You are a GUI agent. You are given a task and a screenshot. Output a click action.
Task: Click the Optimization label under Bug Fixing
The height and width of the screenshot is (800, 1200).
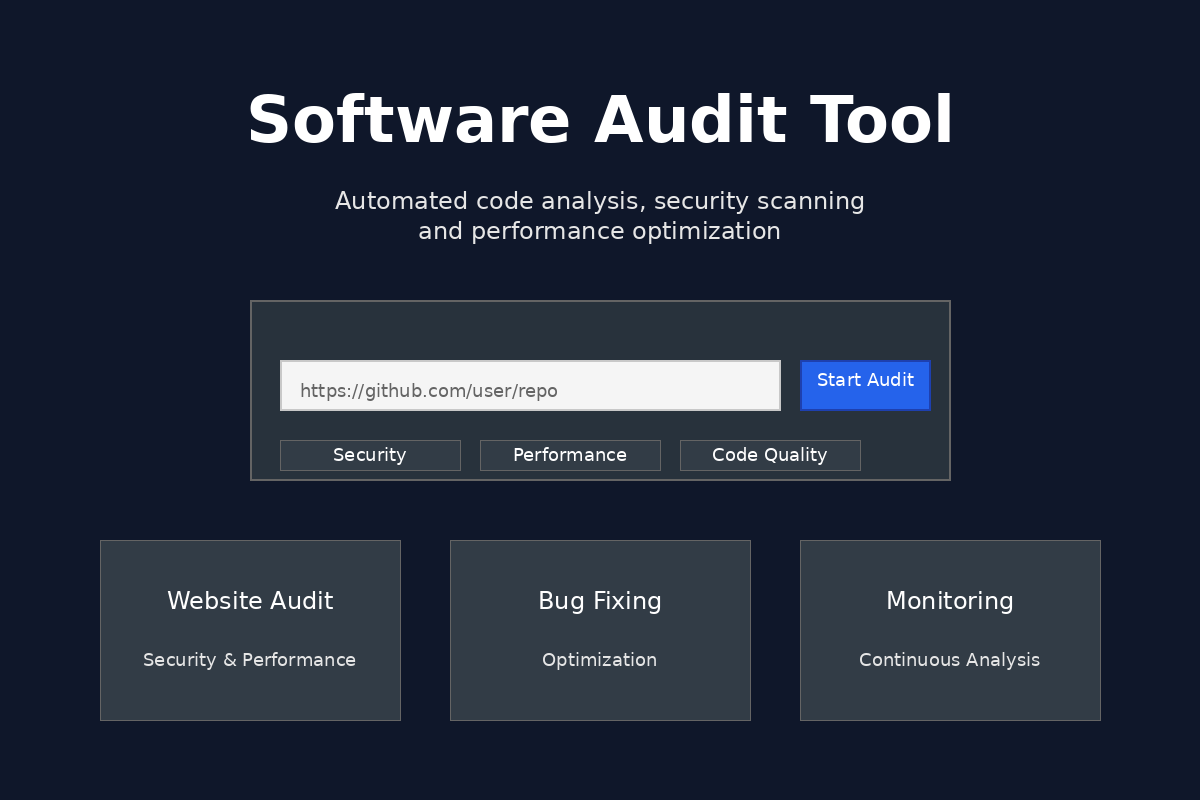click(x=600, y=660)
